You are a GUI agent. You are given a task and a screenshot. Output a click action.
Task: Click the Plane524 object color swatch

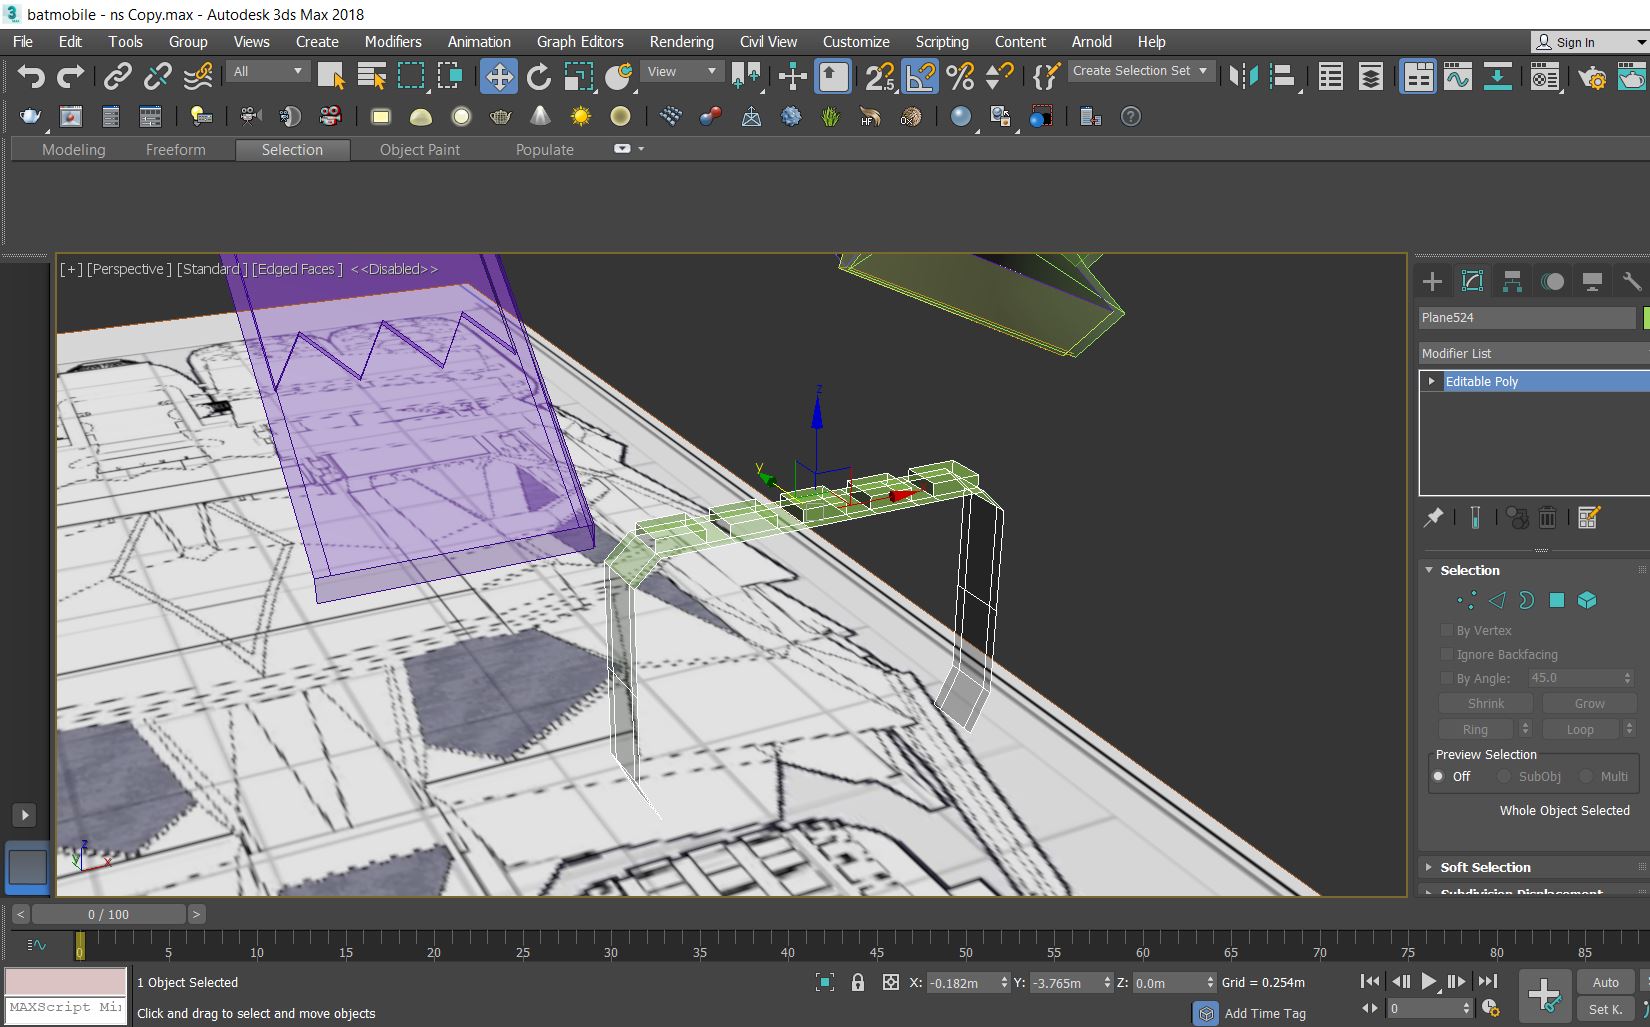pyautogui.click(x=1646, y=317)
